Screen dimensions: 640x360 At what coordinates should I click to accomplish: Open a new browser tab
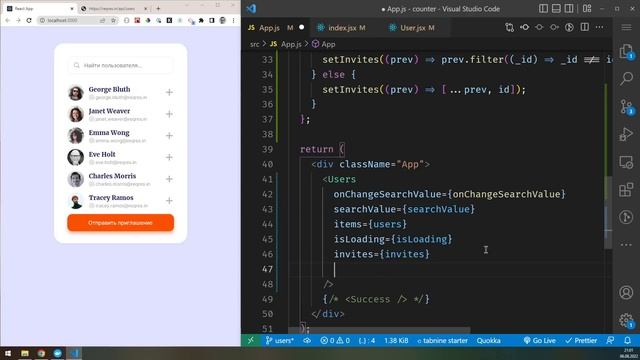click(158, 8)
